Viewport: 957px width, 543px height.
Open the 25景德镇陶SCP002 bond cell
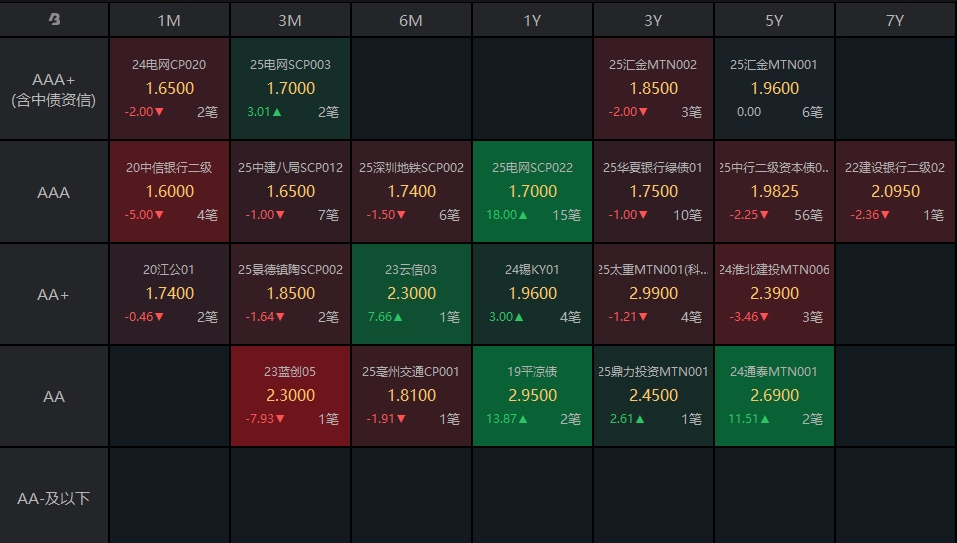pyautogui.click(x=291, y=294)
